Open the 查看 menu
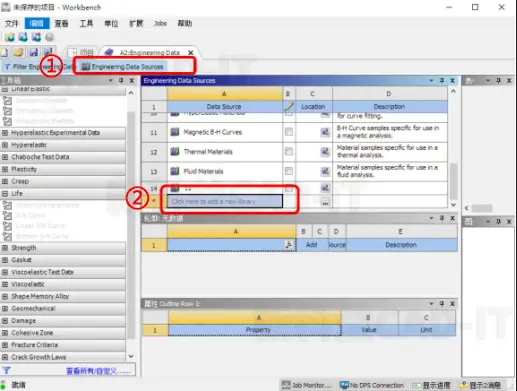The height and width of the screenshot is (391, 517). (61, 23)
